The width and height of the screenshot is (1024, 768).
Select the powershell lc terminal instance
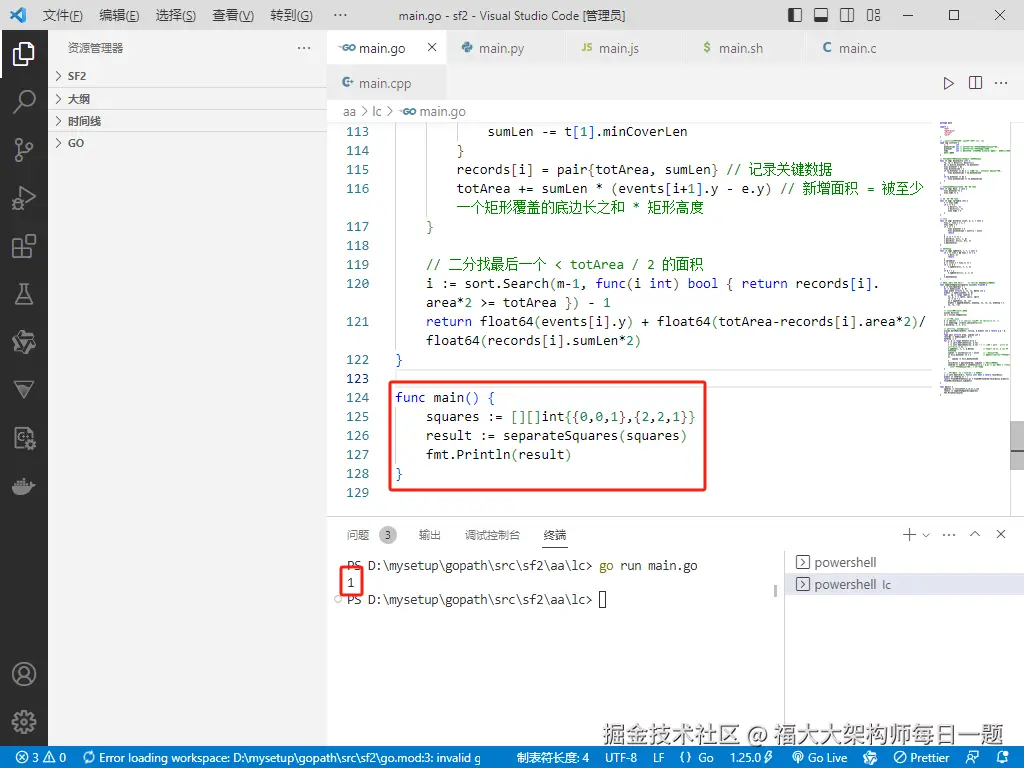point(904,584)
